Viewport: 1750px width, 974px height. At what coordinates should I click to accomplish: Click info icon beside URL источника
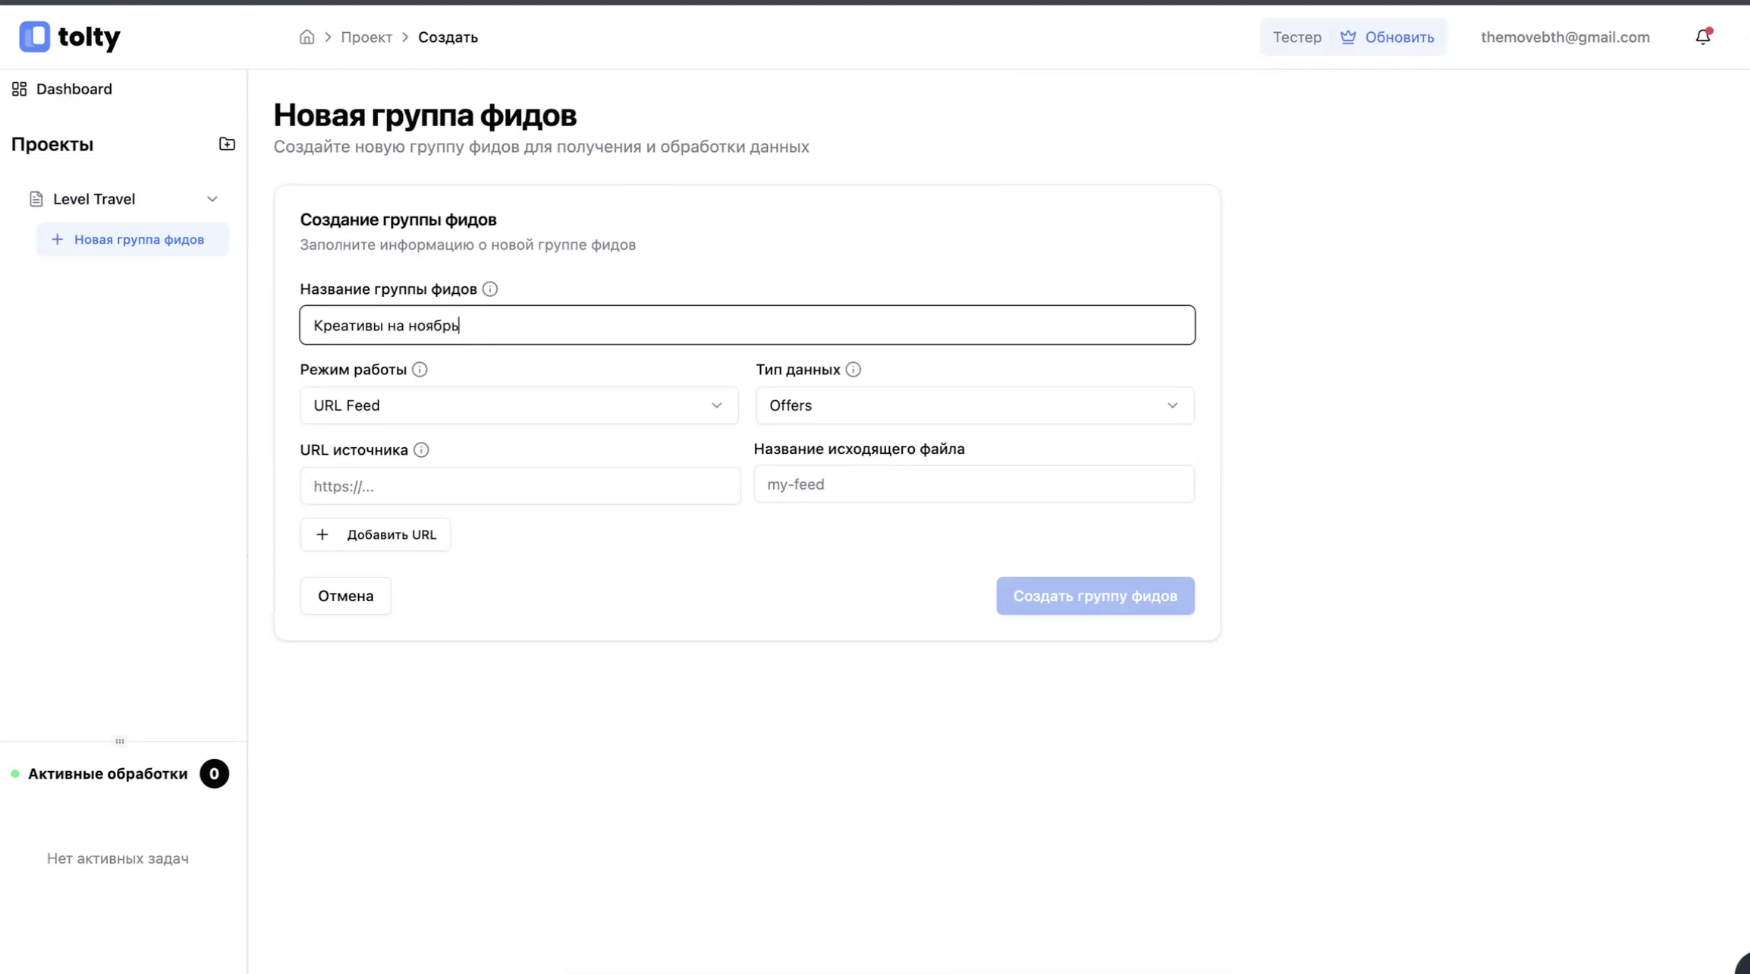[x=421, y=450]
